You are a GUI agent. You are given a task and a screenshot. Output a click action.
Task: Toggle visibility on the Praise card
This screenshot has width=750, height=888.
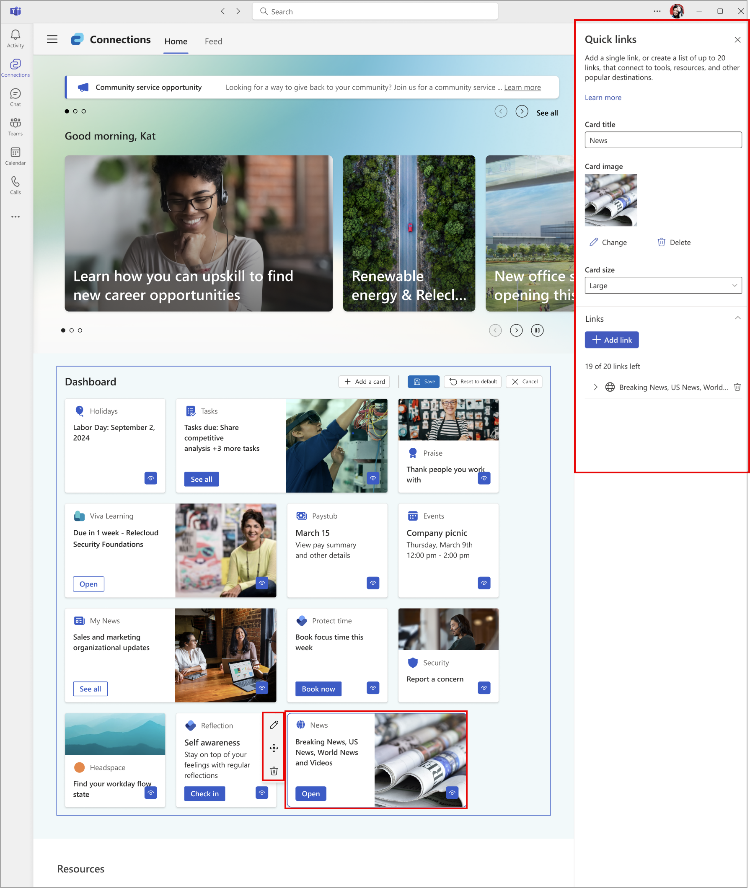tap(484, 479)
